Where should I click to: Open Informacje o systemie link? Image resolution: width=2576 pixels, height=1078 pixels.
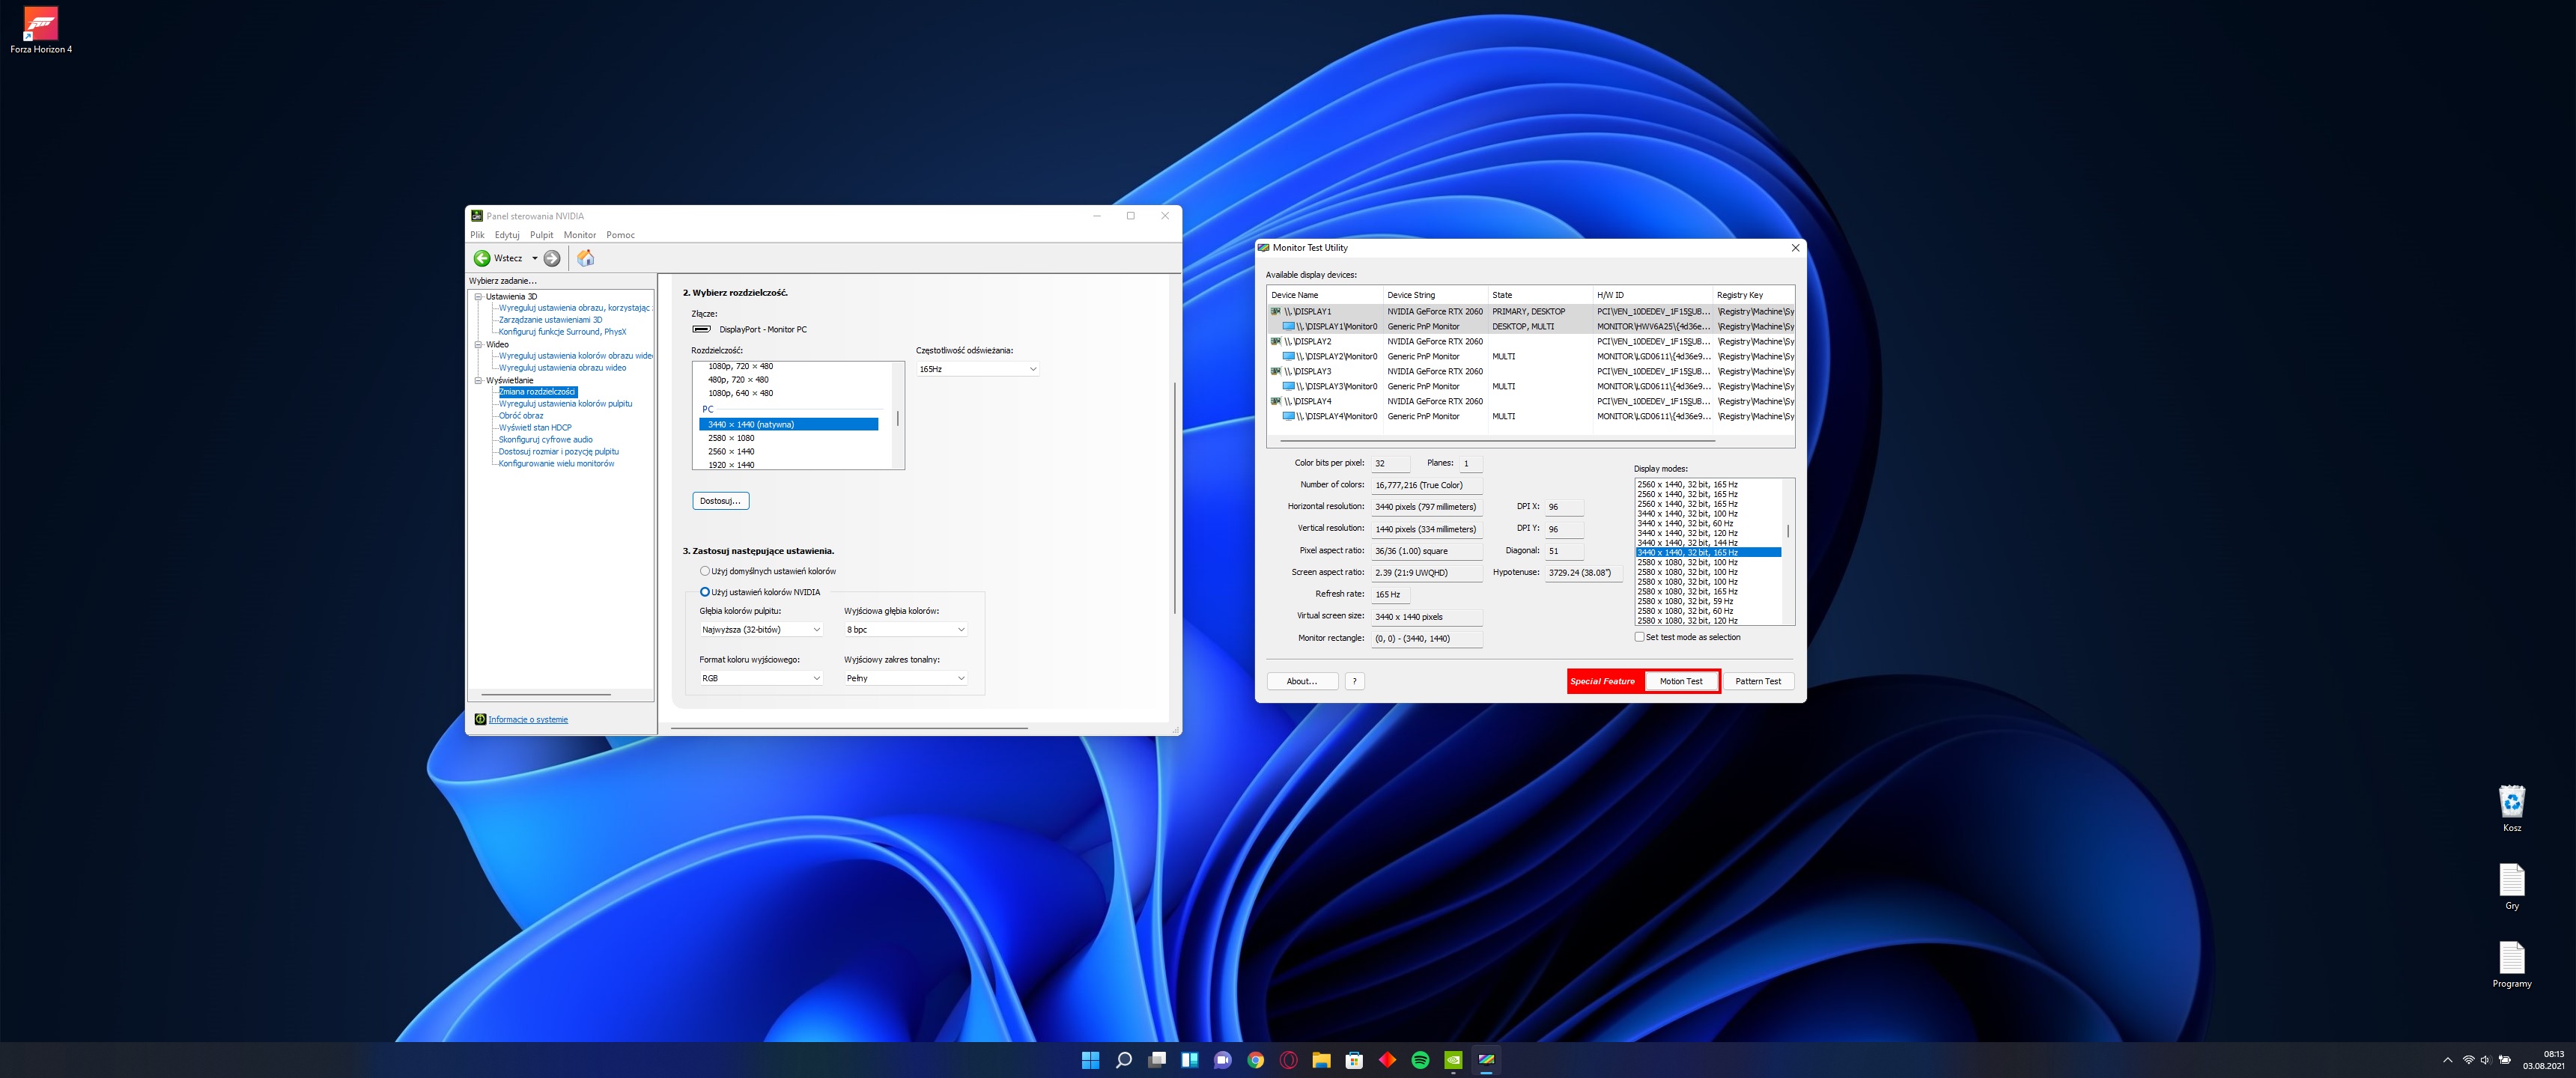point(528,720)
